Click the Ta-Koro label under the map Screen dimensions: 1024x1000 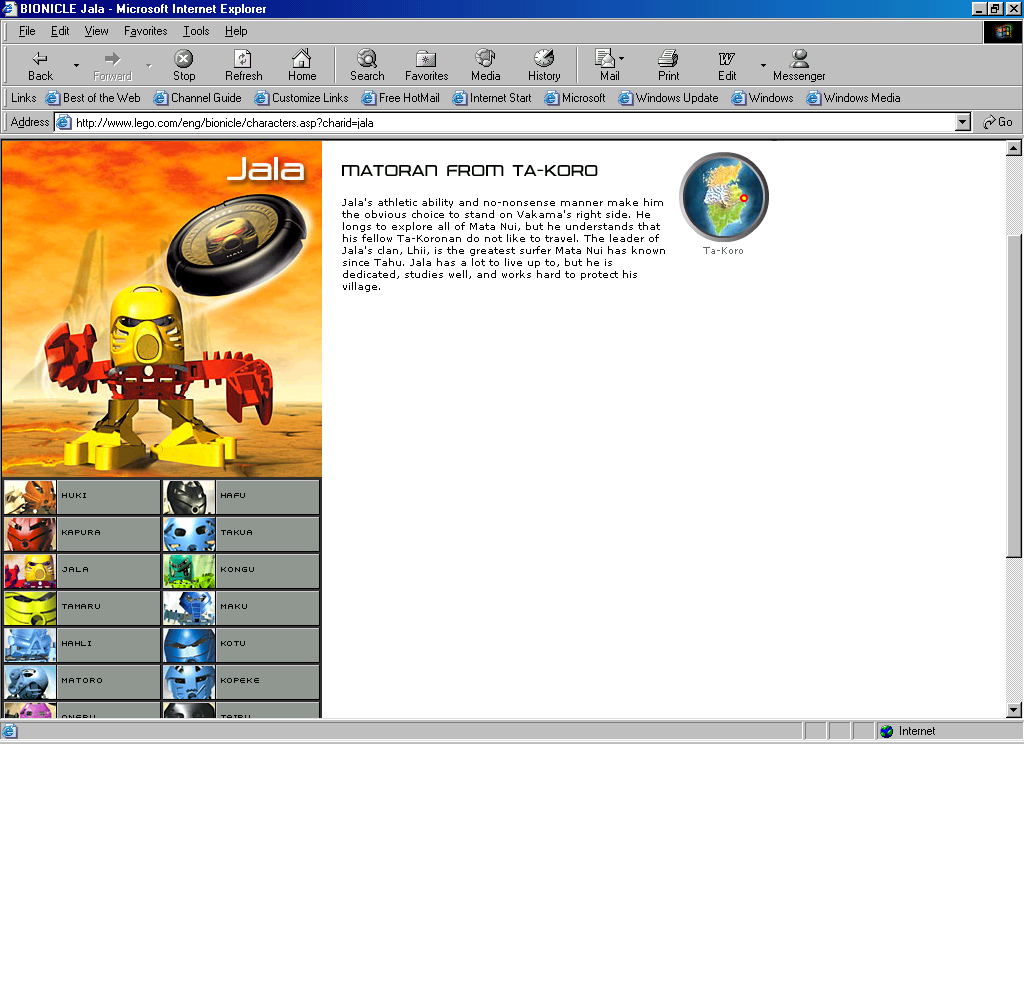click(723, 251)
